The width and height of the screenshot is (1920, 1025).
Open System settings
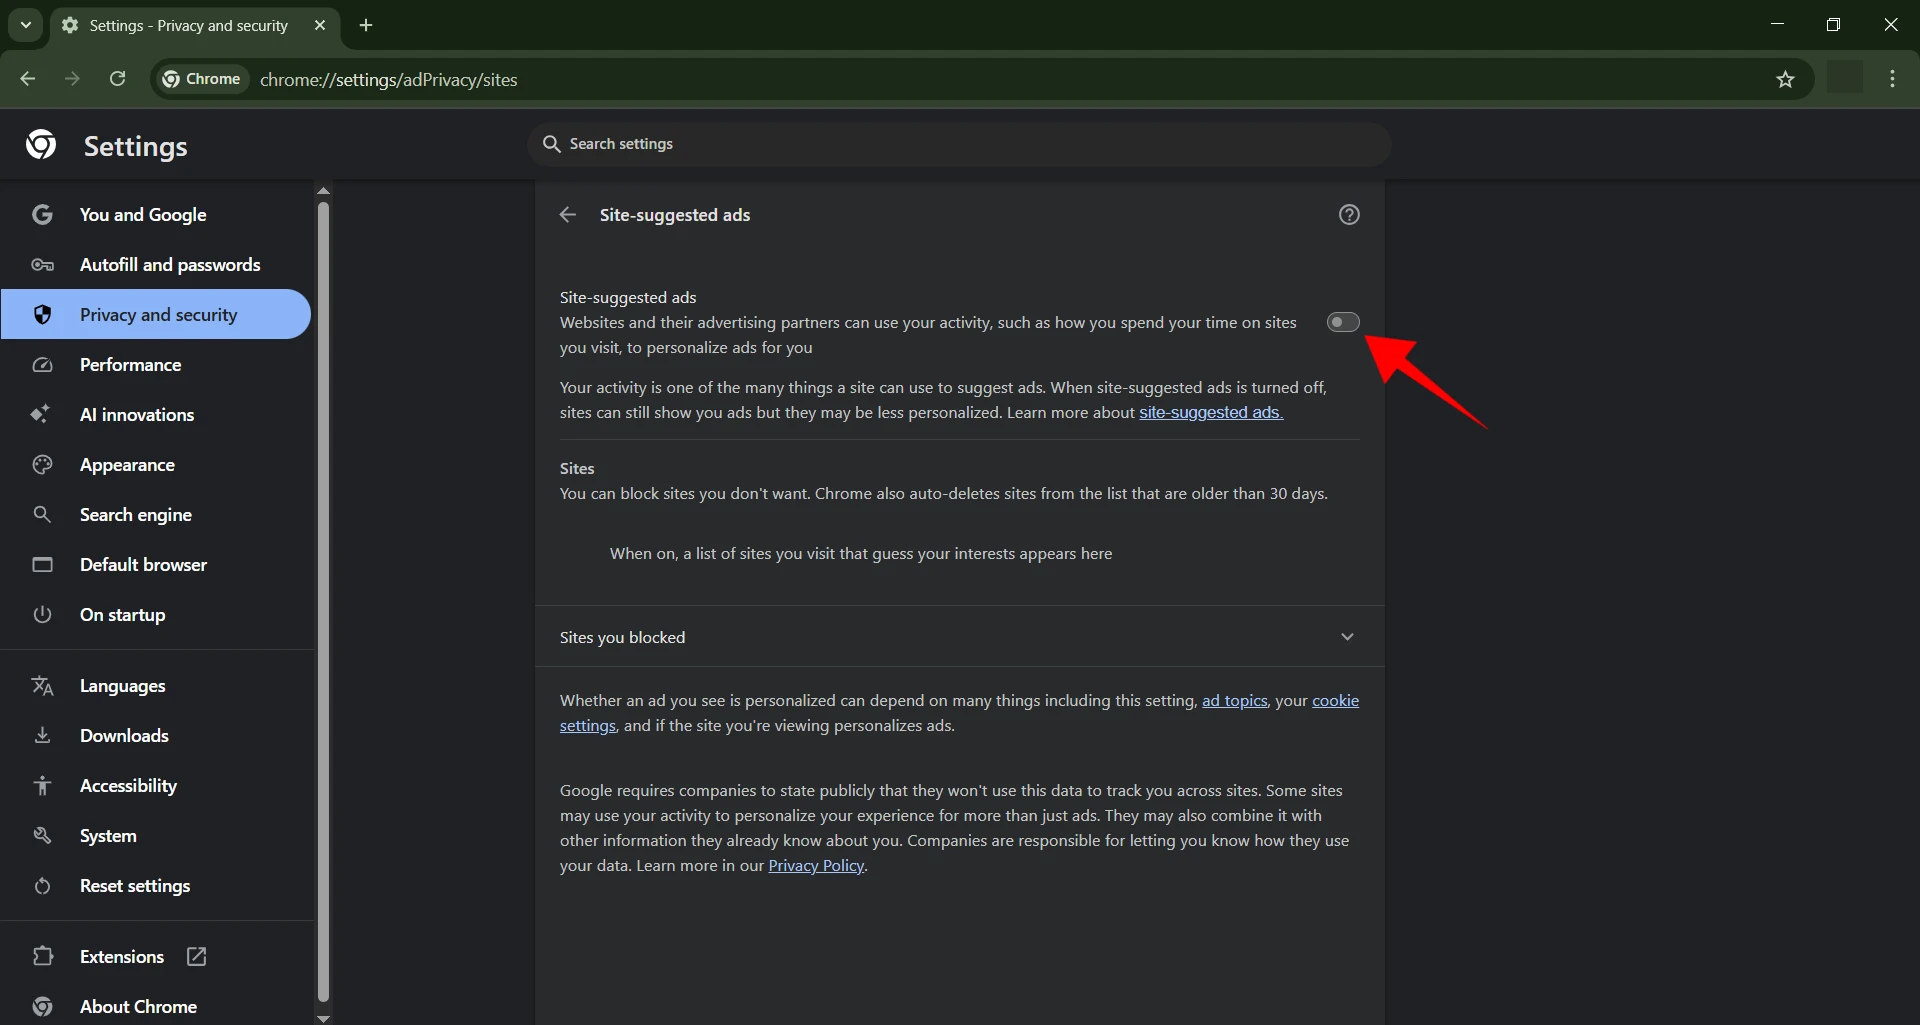157,836
